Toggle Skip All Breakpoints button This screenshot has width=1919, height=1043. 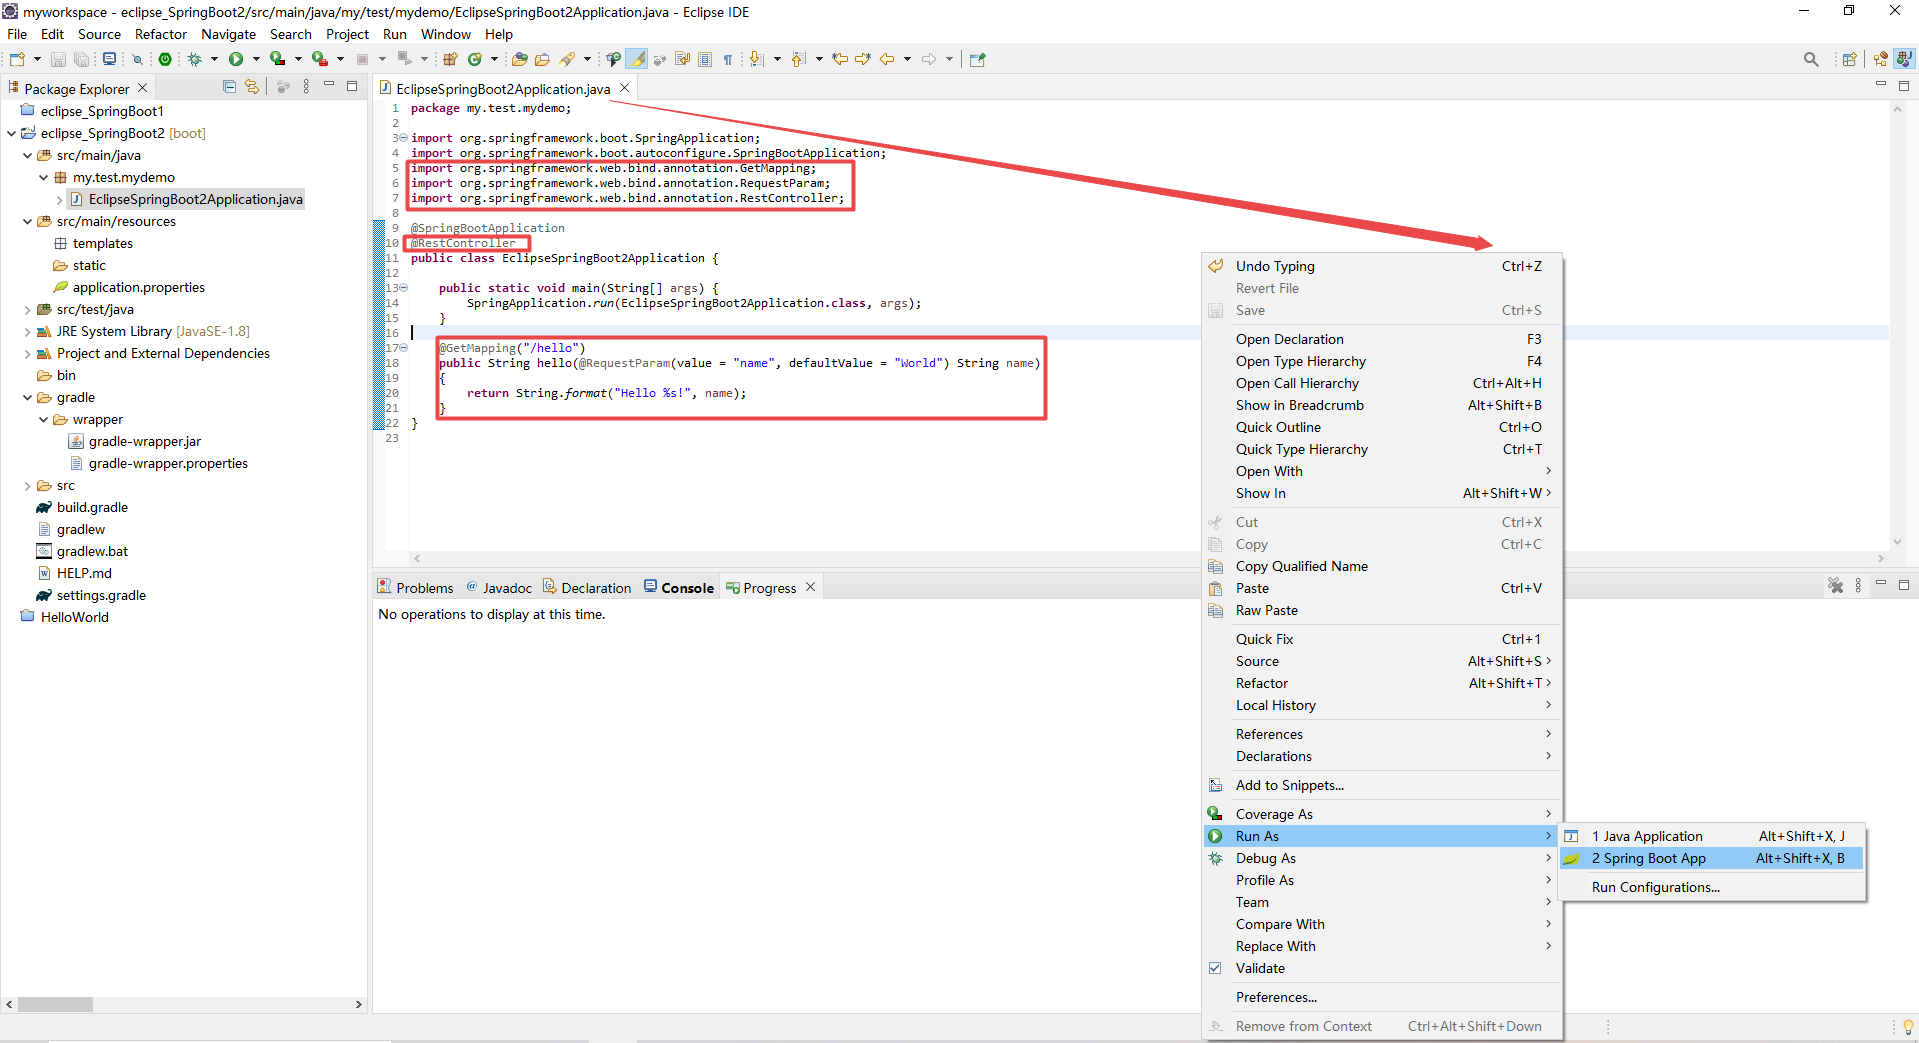[x=138, y=59]
